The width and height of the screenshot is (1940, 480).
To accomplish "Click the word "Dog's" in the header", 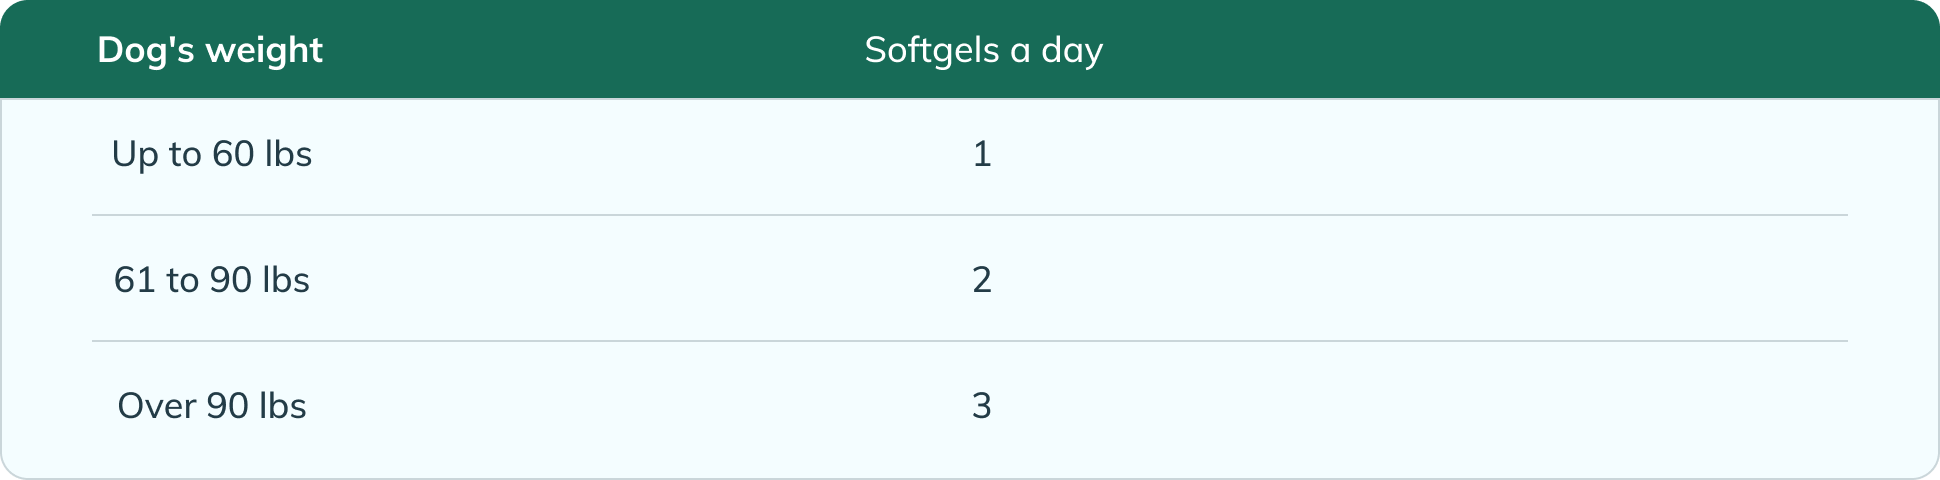I will [x=147, y=50].
